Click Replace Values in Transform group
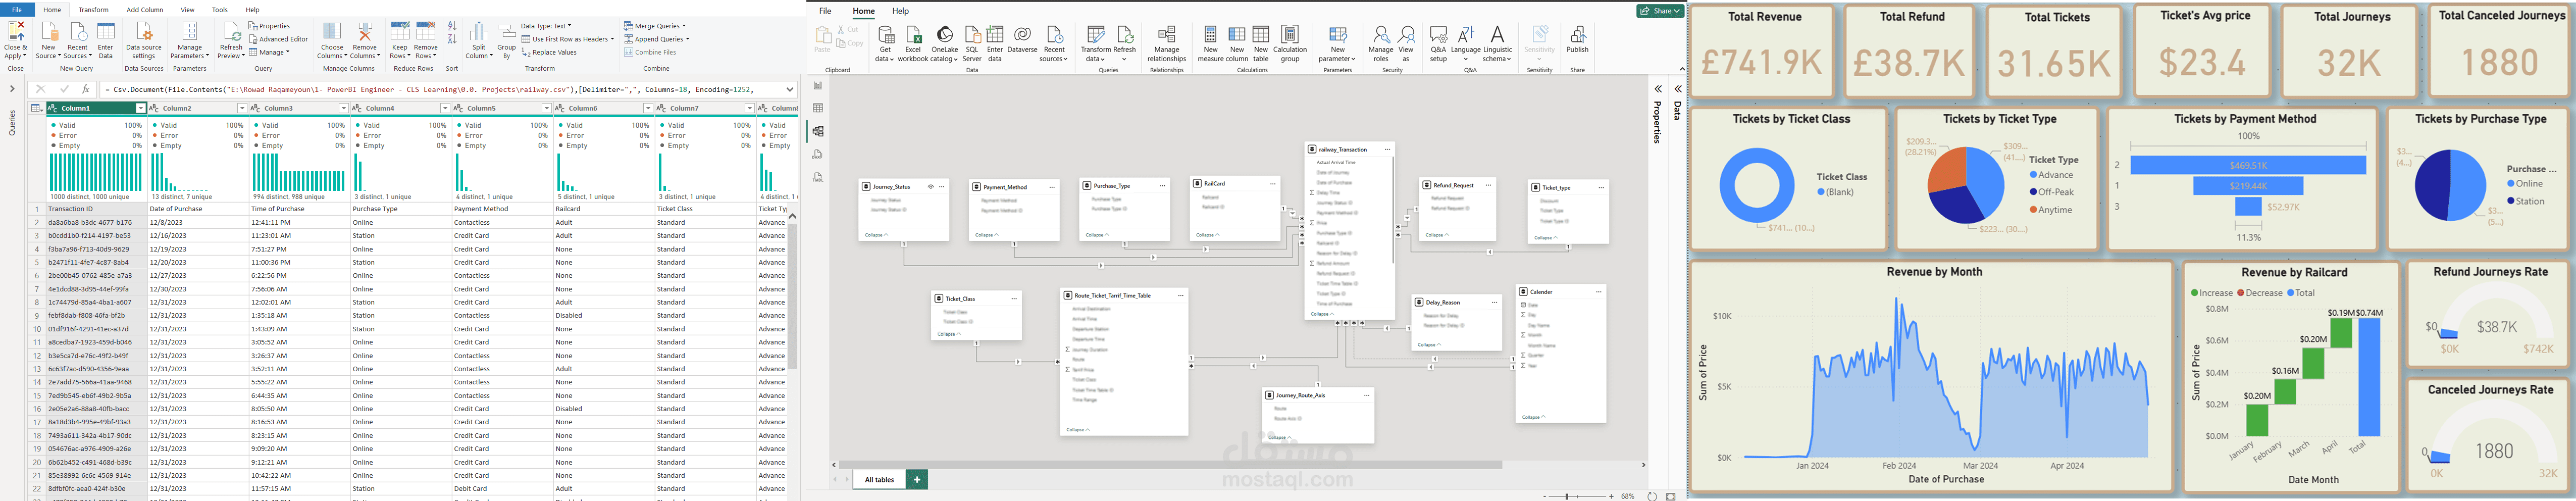The image size is (2576, 501). 550,52
